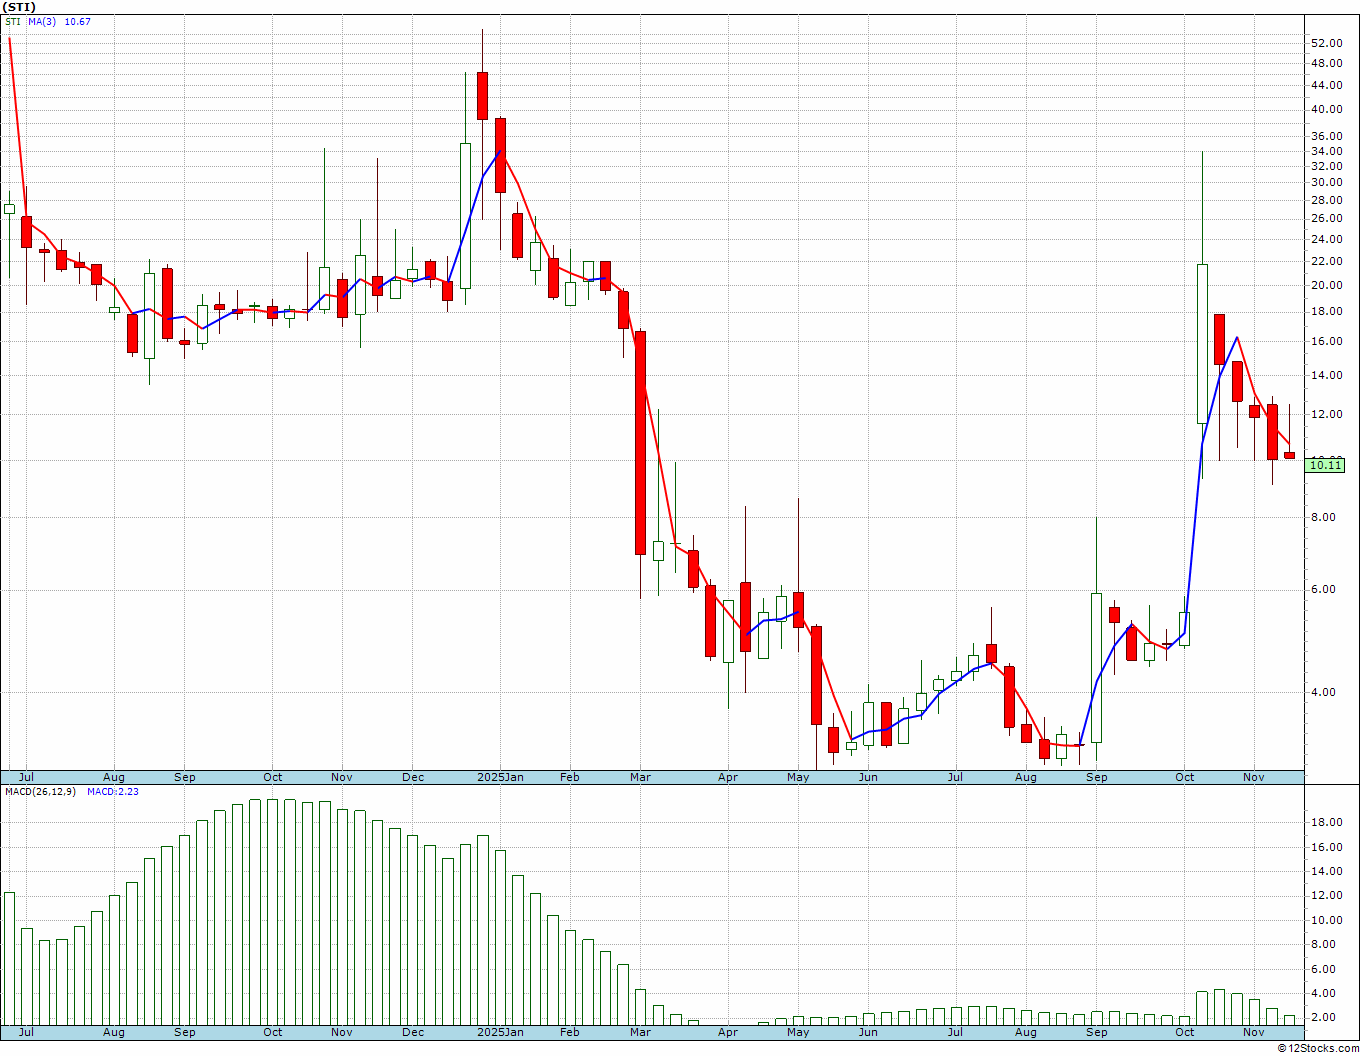Image resolution: width=1360 pixels, height=1056 pixels.
Task: Click the 40.00 price axis label
Action: pyautogui.click(x=1326, y=110)
